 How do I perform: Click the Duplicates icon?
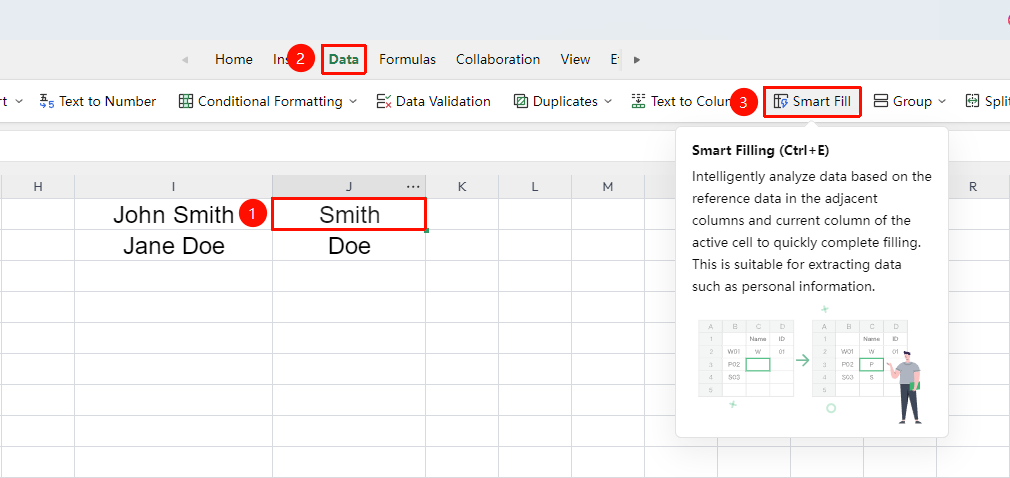[520, 101]
